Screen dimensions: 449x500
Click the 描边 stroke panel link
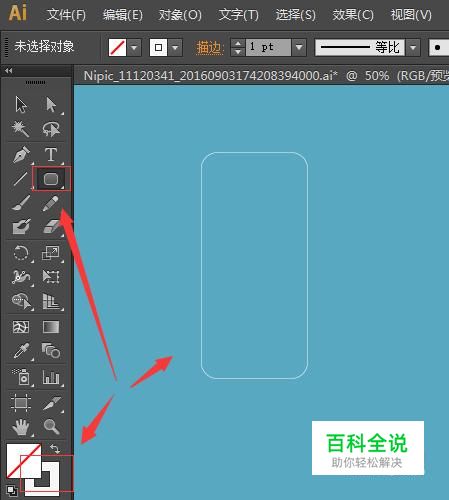[209, 48]
